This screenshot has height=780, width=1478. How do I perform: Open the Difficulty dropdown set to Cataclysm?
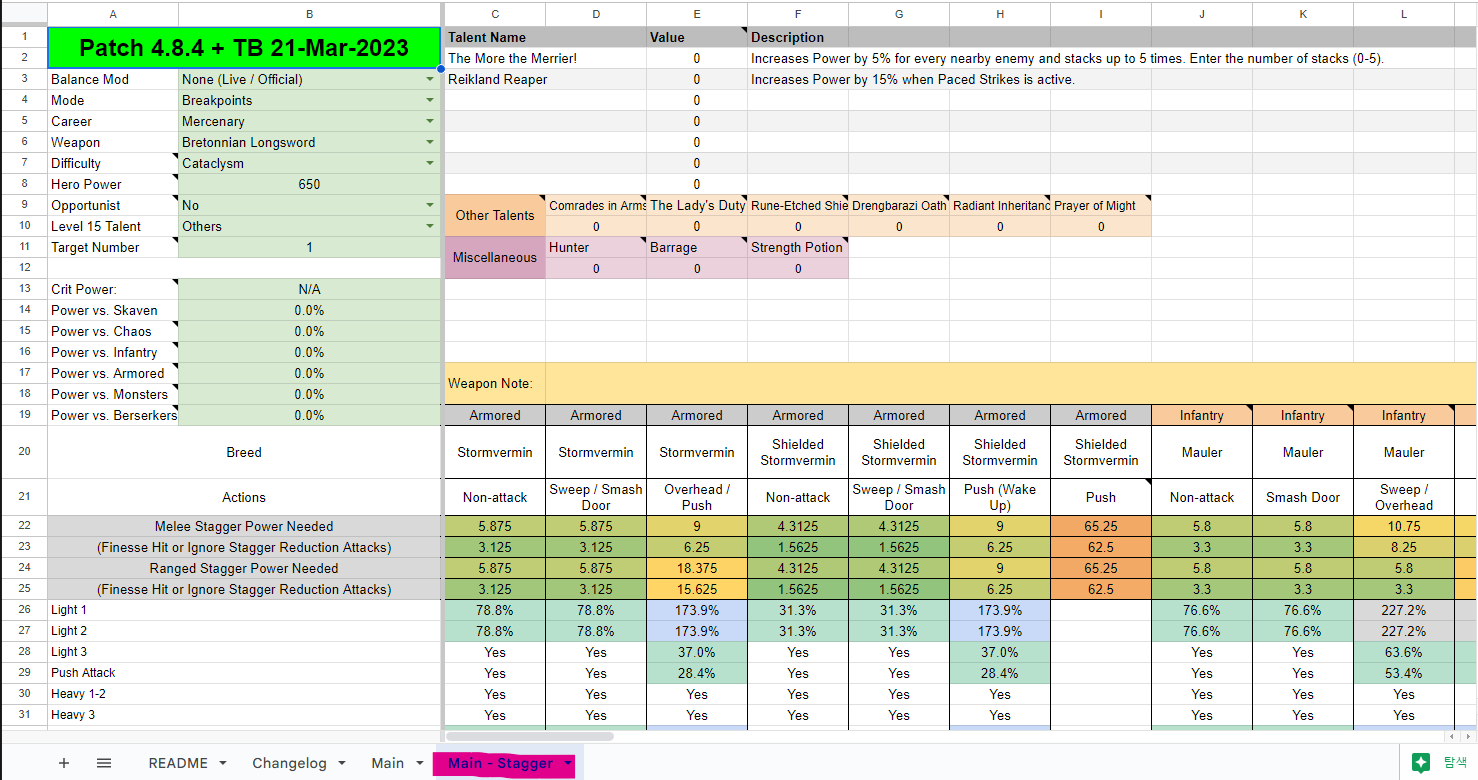point(430,163)
